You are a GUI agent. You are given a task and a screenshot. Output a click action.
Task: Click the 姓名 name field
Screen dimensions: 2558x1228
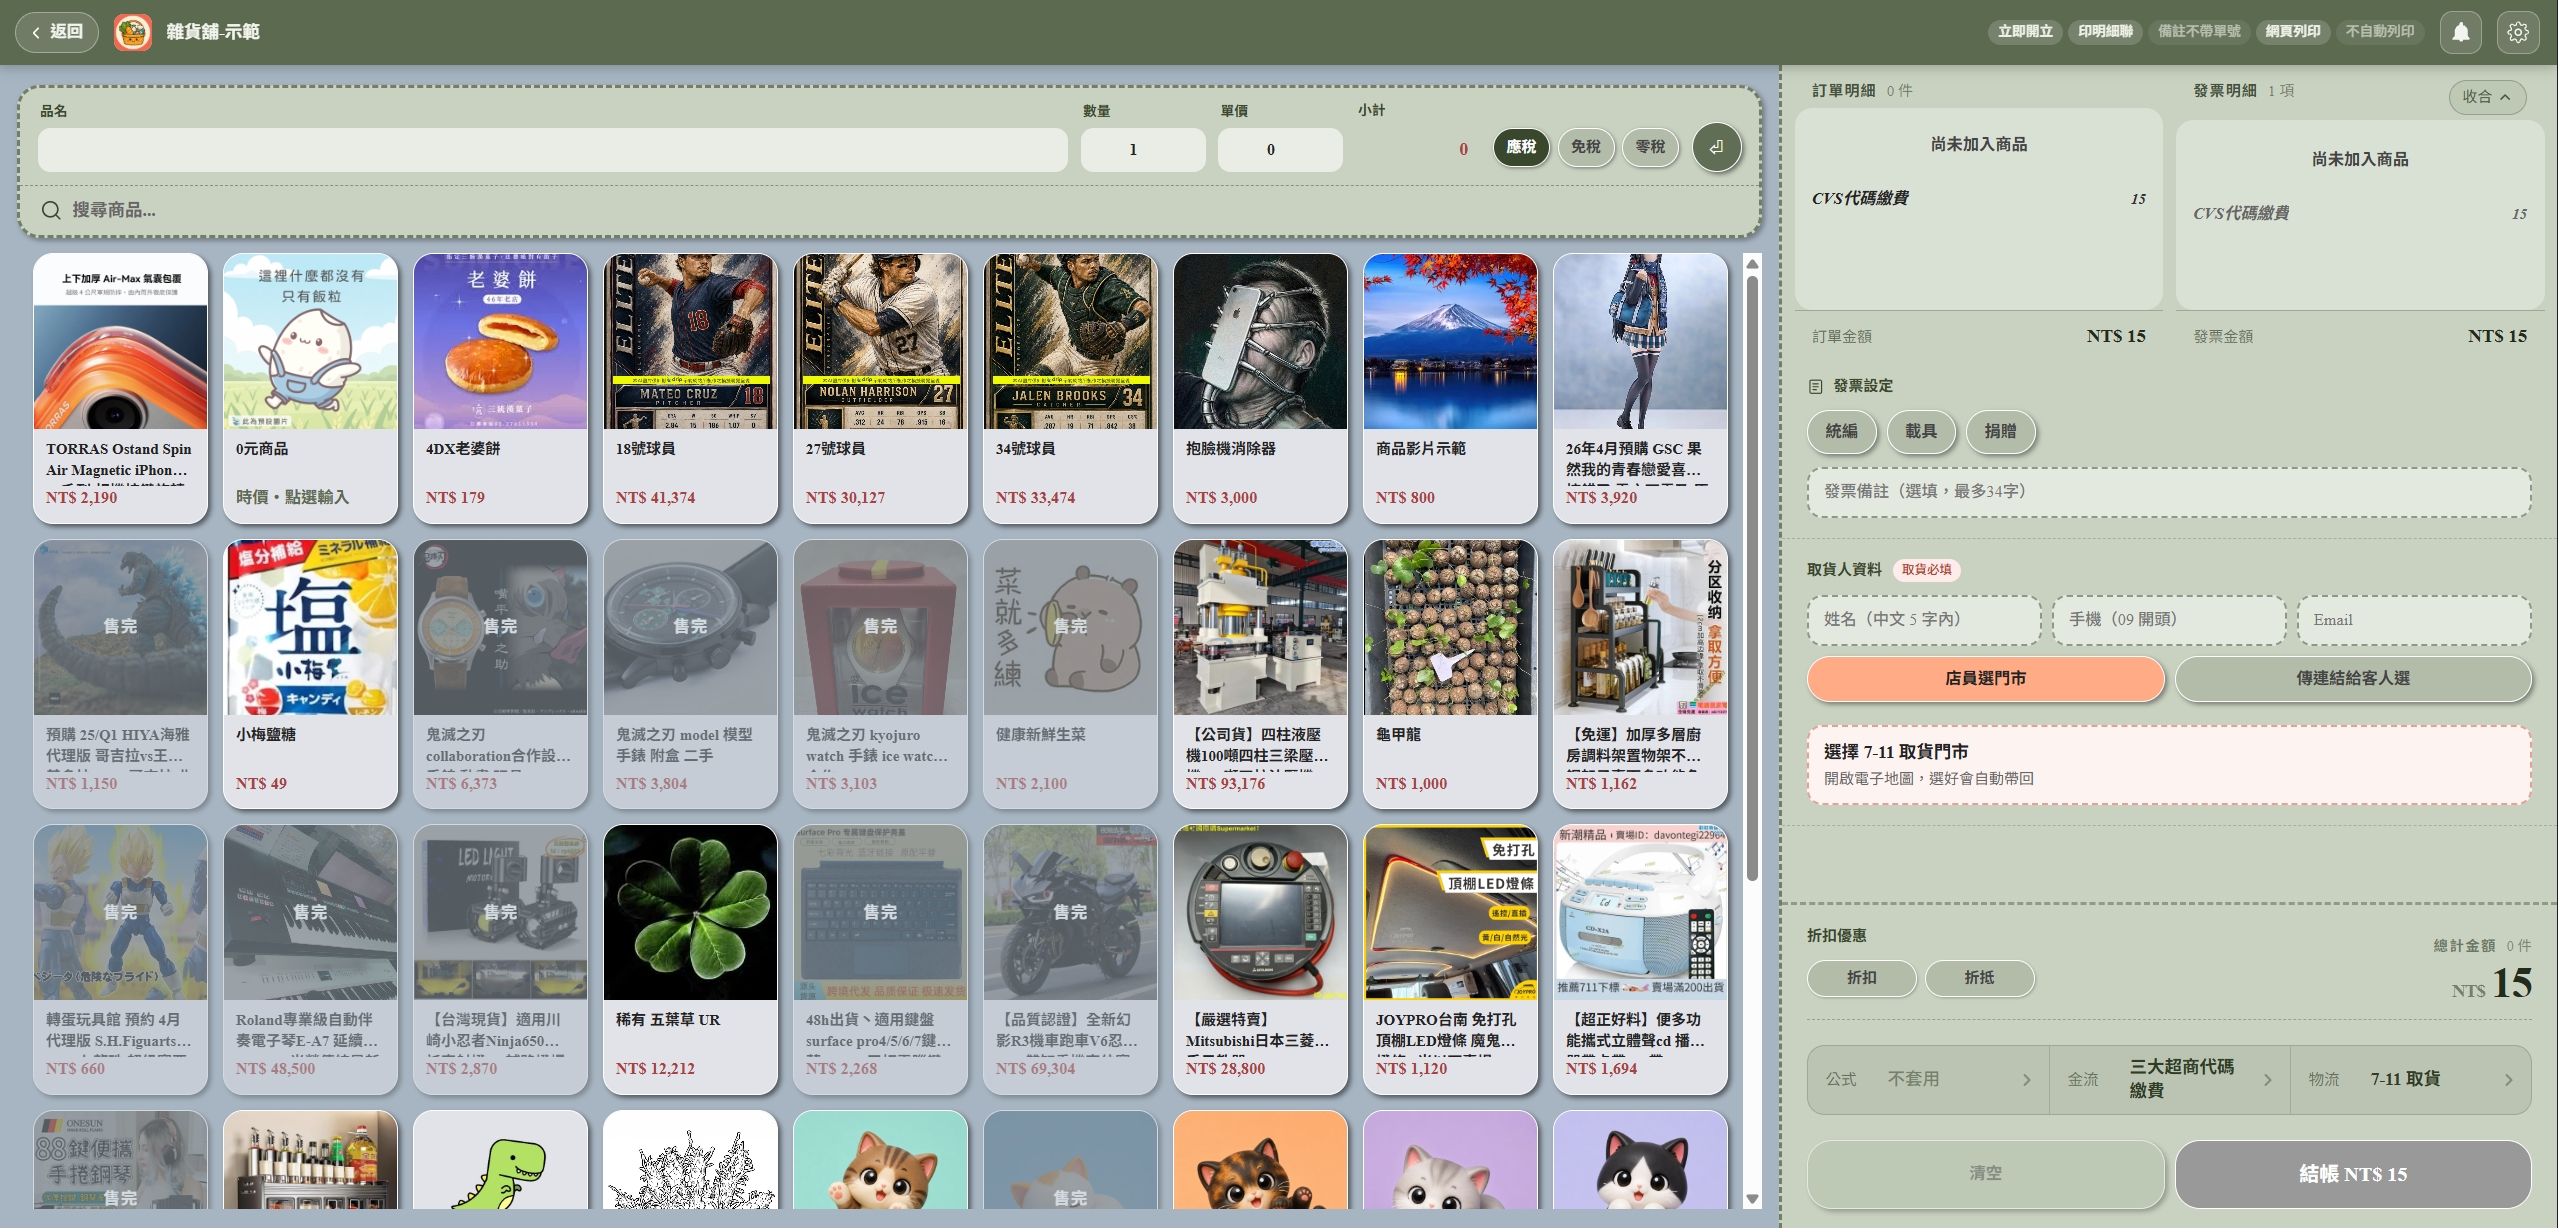(1924, 620)
